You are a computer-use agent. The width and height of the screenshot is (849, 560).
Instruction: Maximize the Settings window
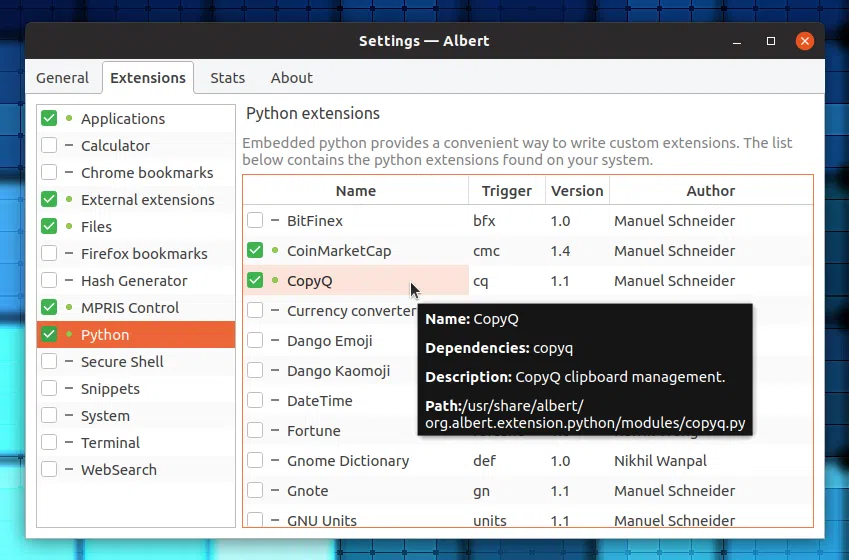tap(770, 41)
